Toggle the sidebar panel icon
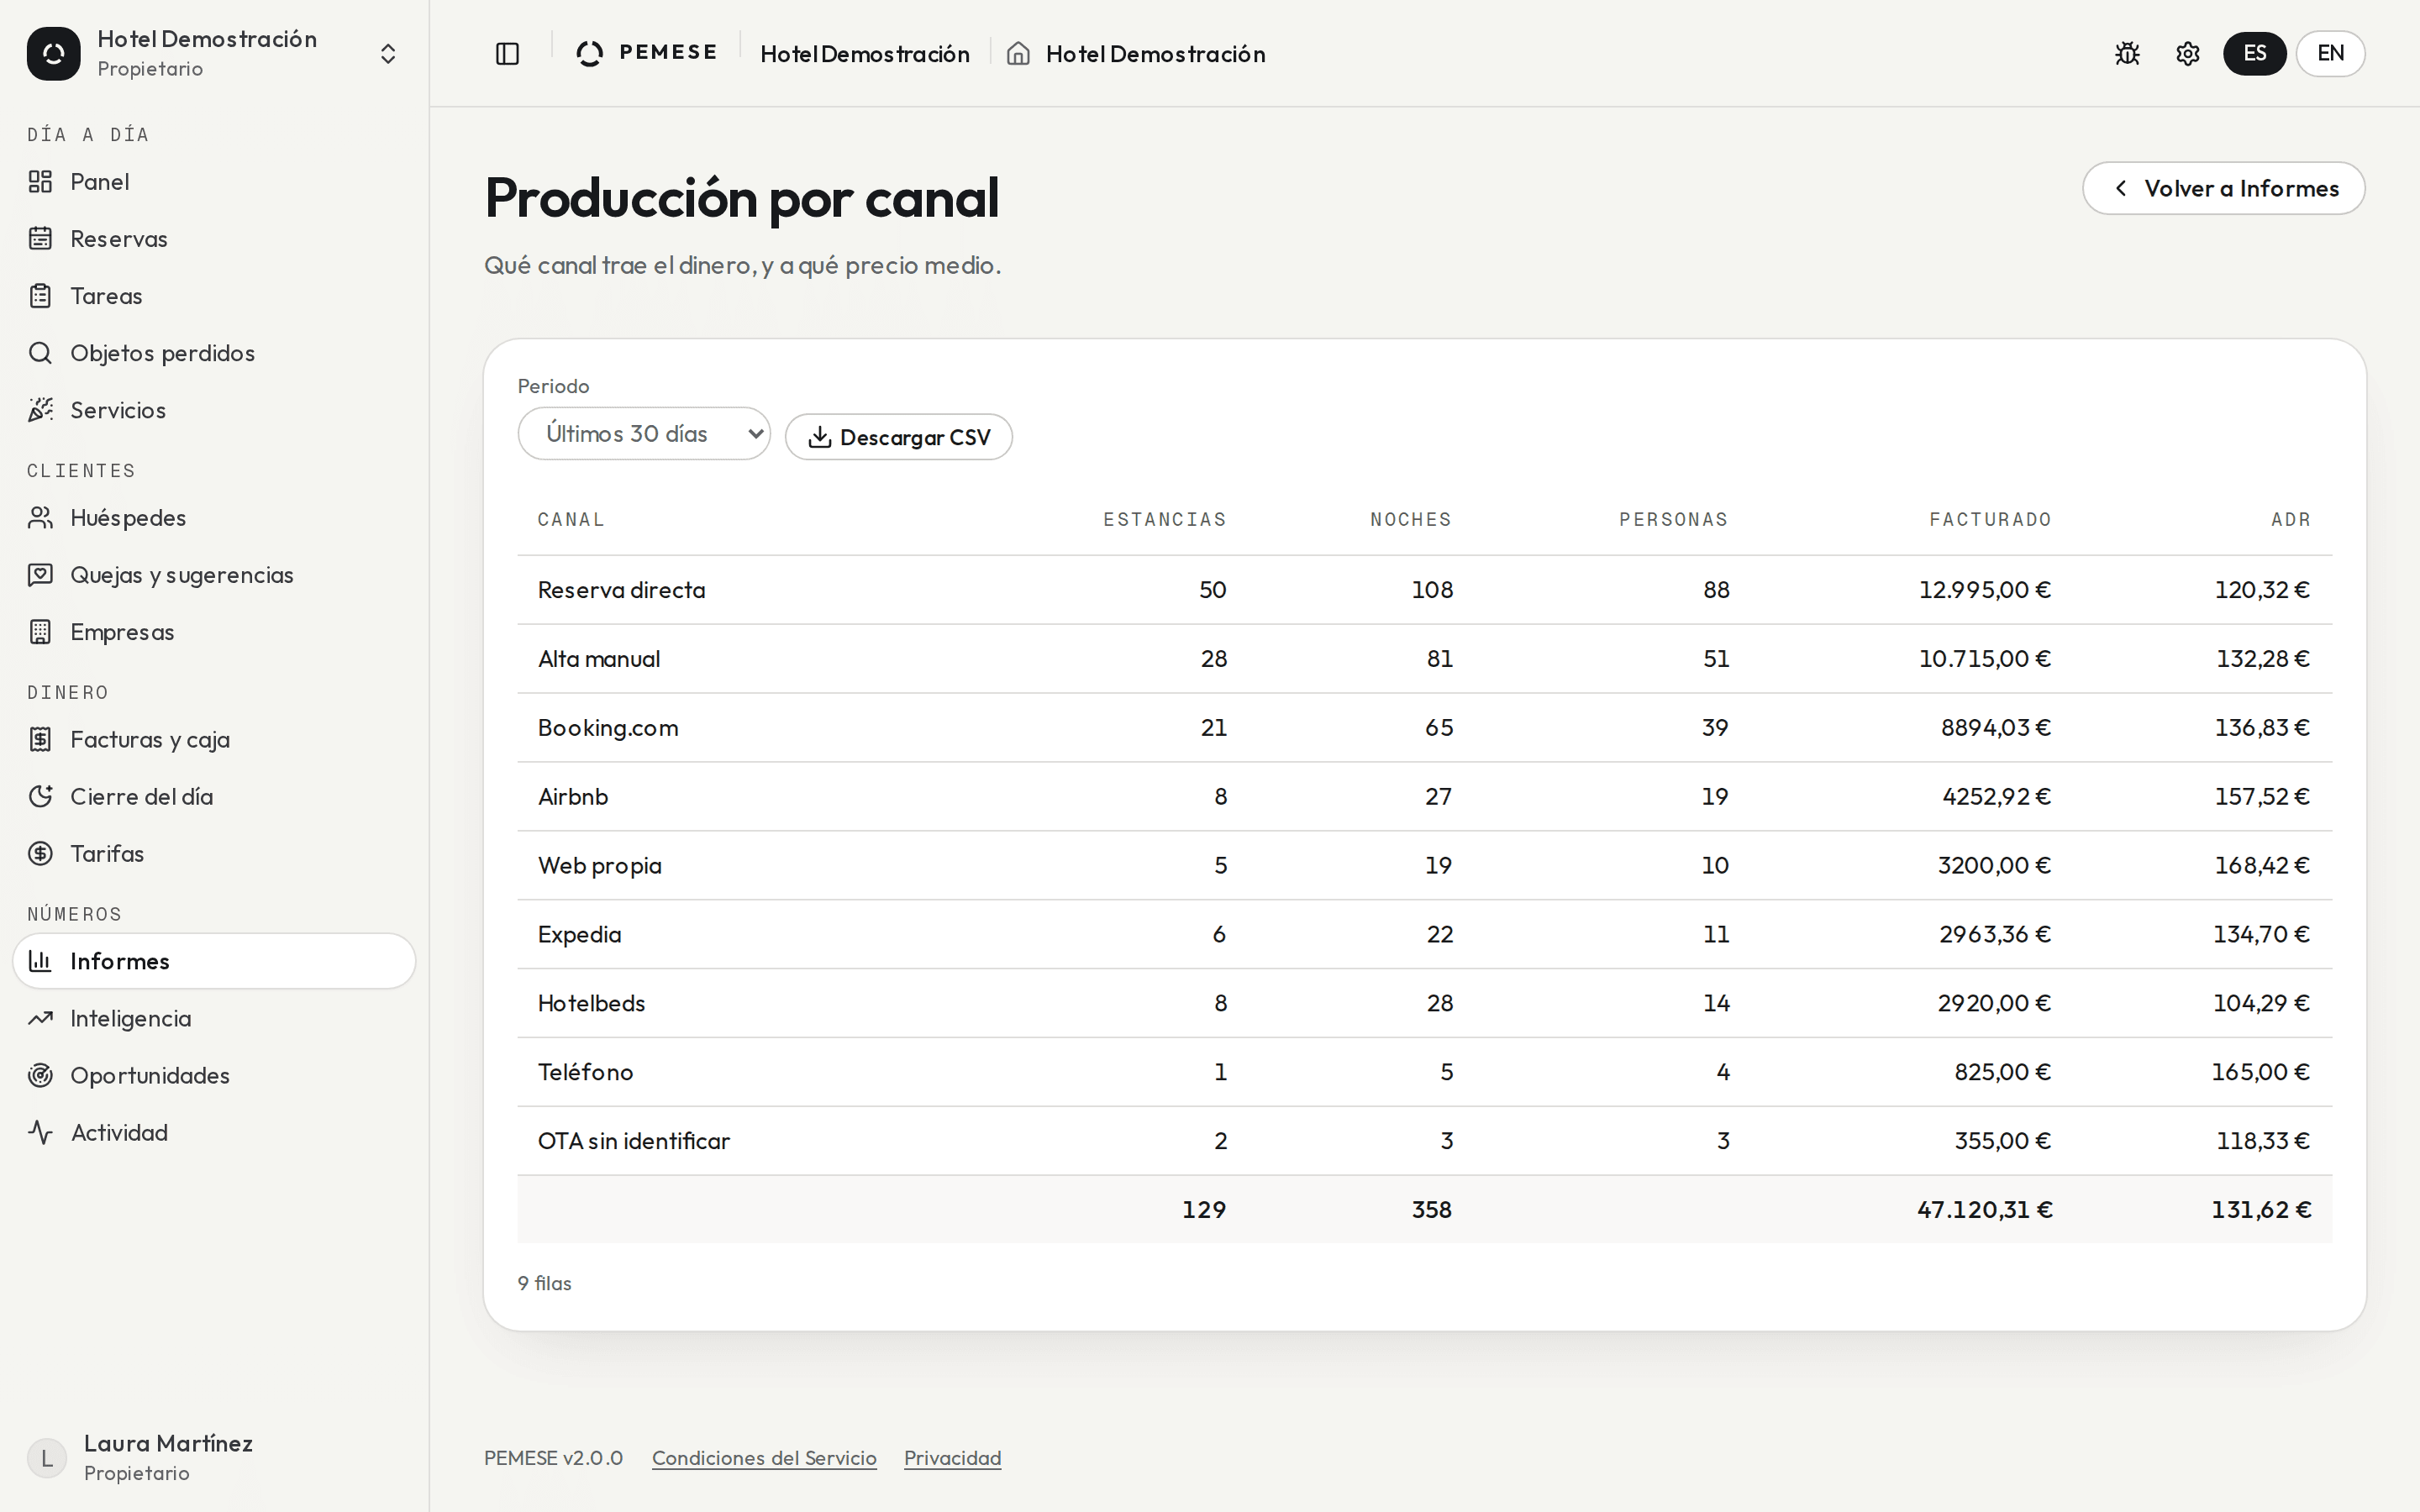This screenshot has height=1512, width=2420. tap(507, 54)
